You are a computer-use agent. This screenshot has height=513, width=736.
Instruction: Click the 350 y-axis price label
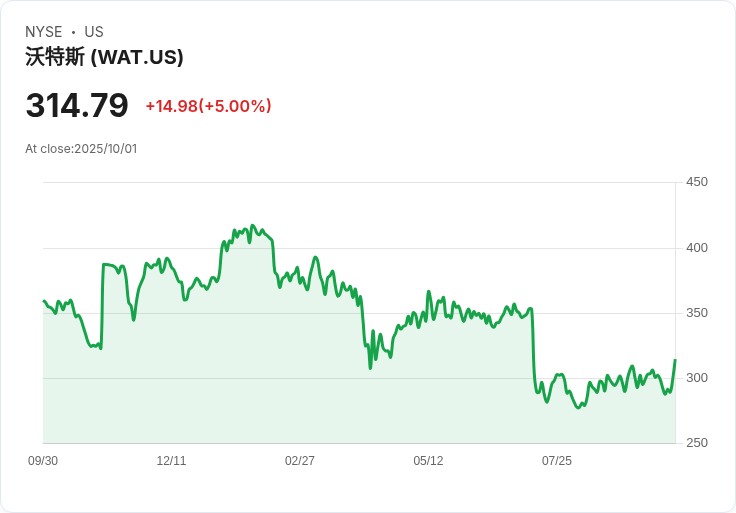pos(696,313)
